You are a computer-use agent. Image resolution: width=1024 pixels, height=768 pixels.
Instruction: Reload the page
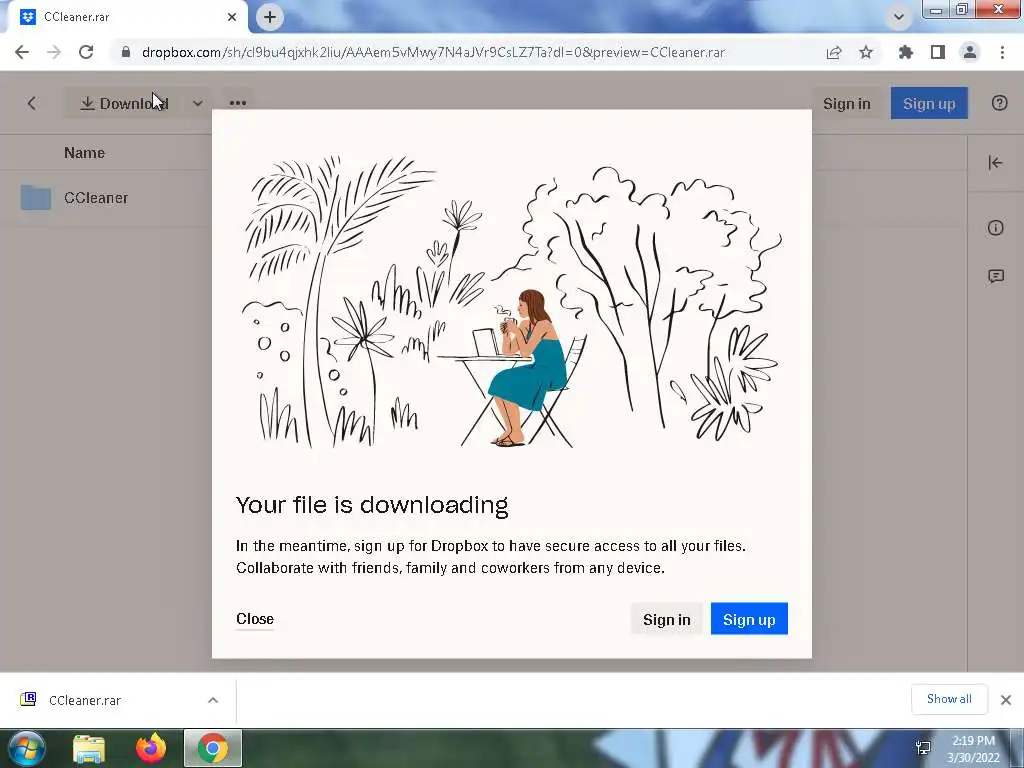pyautogui.click(x=86, y=52)
